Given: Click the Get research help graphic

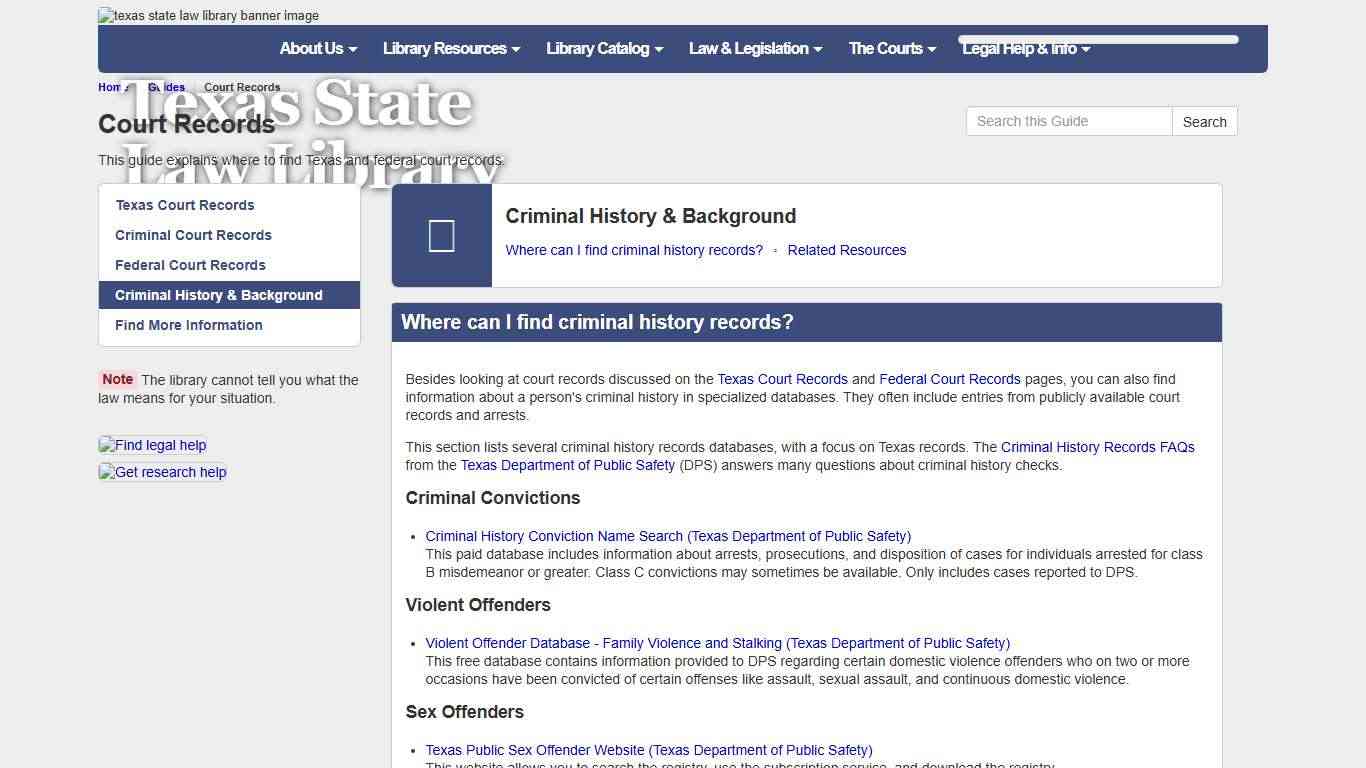Looking at the screenshot, I should [x=162, y=472].
